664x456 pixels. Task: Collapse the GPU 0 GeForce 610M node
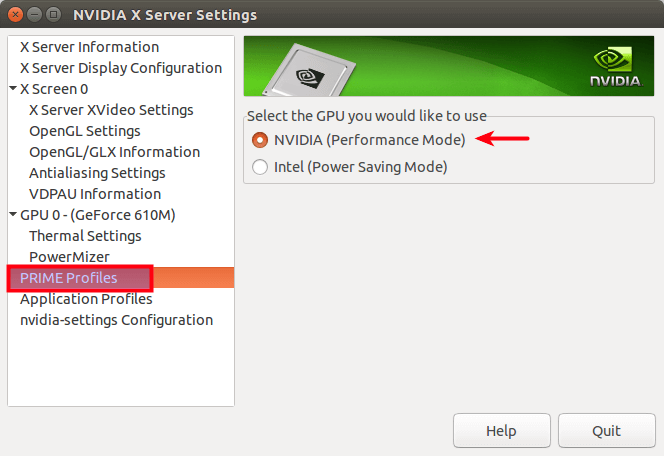tap(13, 215)
